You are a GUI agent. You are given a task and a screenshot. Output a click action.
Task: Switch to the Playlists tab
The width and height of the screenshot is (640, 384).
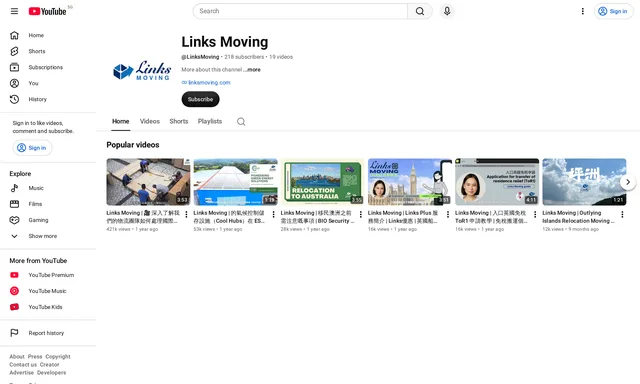pyautogui.click(x=210, y=122)
